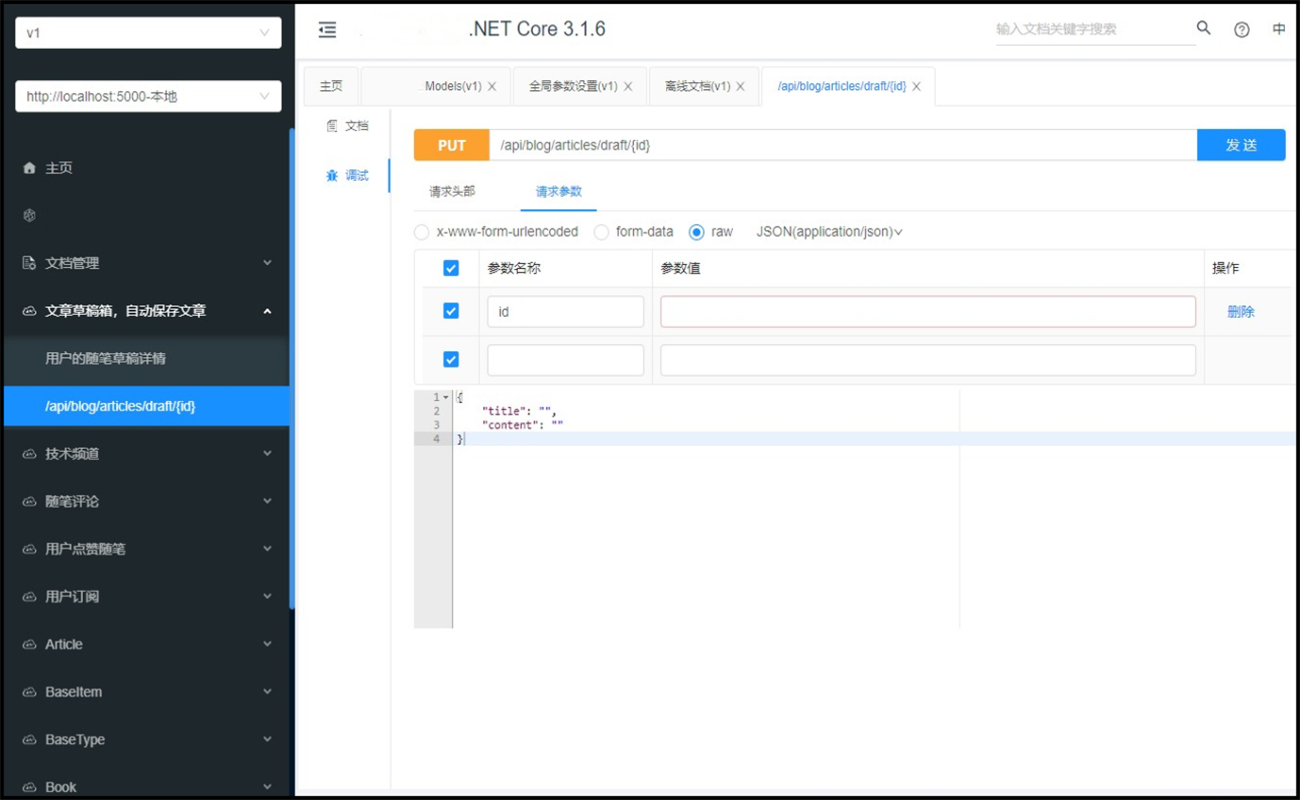Select x-www-form-urlencoded radio option
1300x800 pixels.
click(422, 232)
